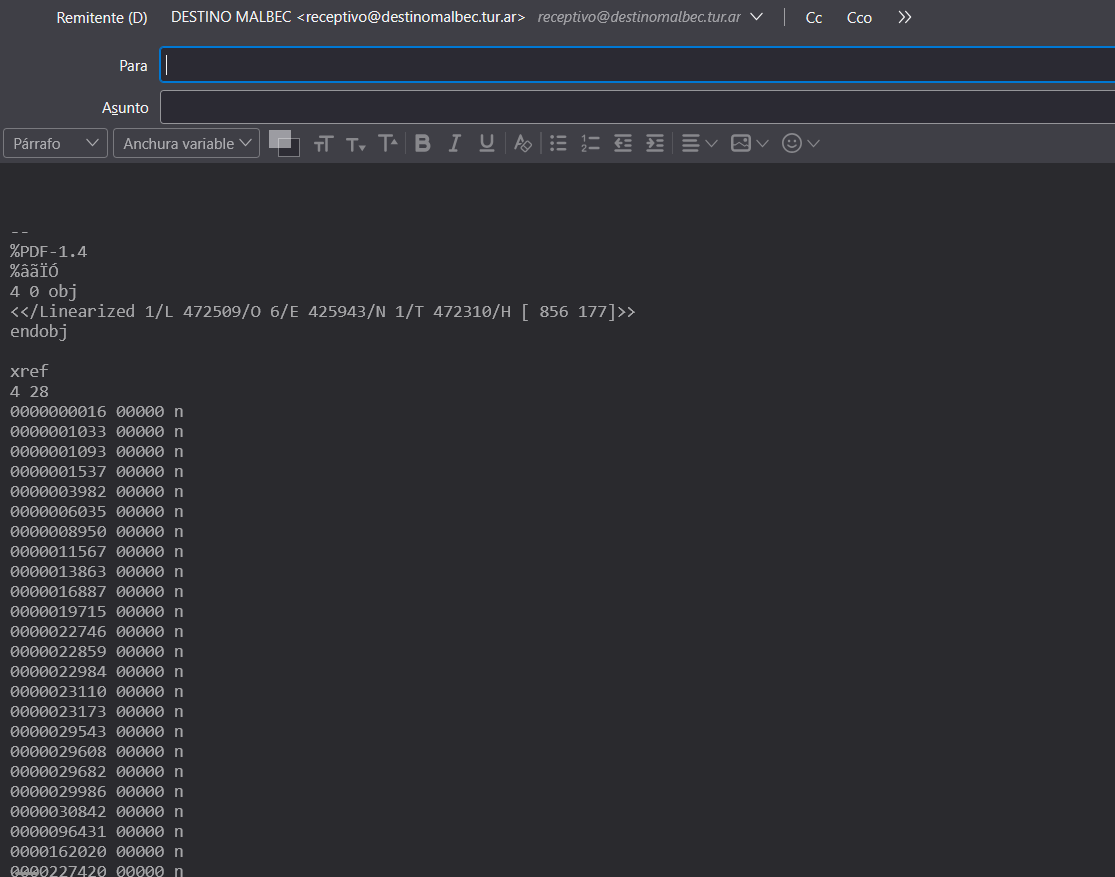Click the remove text formatting icon
This screenshot has height=877, width=1115.
click(x=522, y=143)
